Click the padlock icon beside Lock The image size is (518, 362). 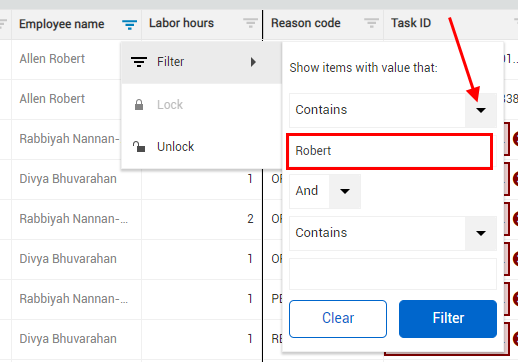point(139,105)
